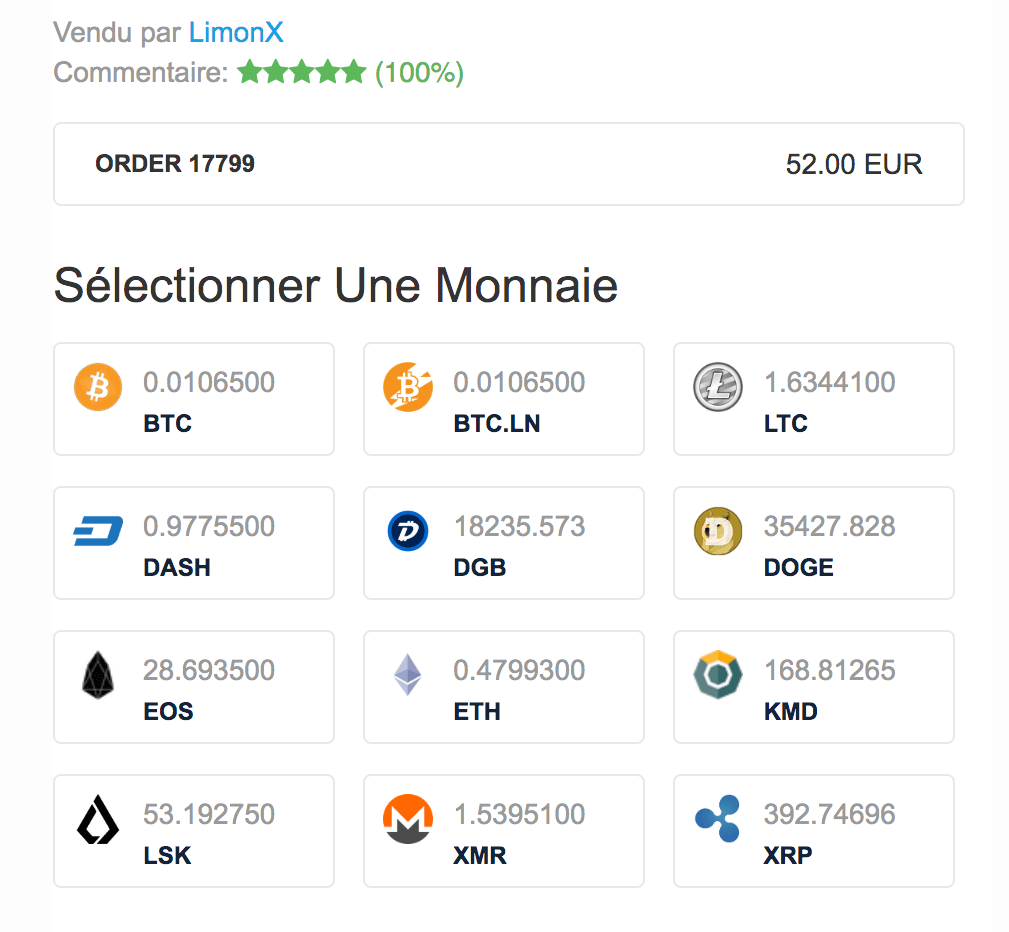Choose the 35427.828 DOGE amount

[829, 526]
